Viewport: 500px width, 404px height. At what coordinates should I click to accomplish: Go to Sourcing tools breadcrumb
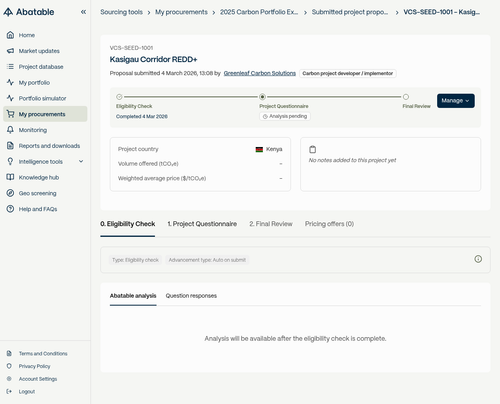[x=121, y=12]
